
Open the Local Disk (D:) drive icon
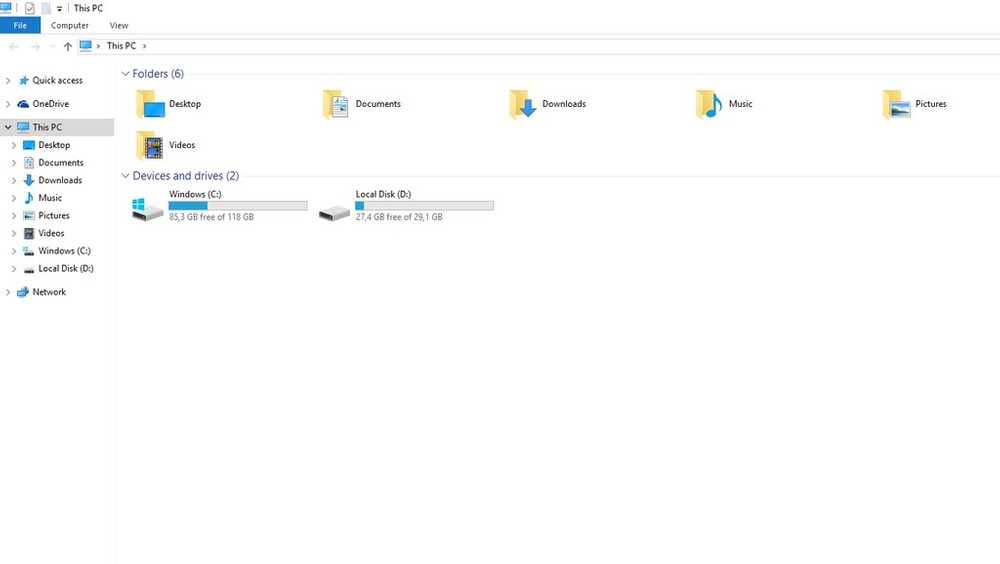coord(335,209)
